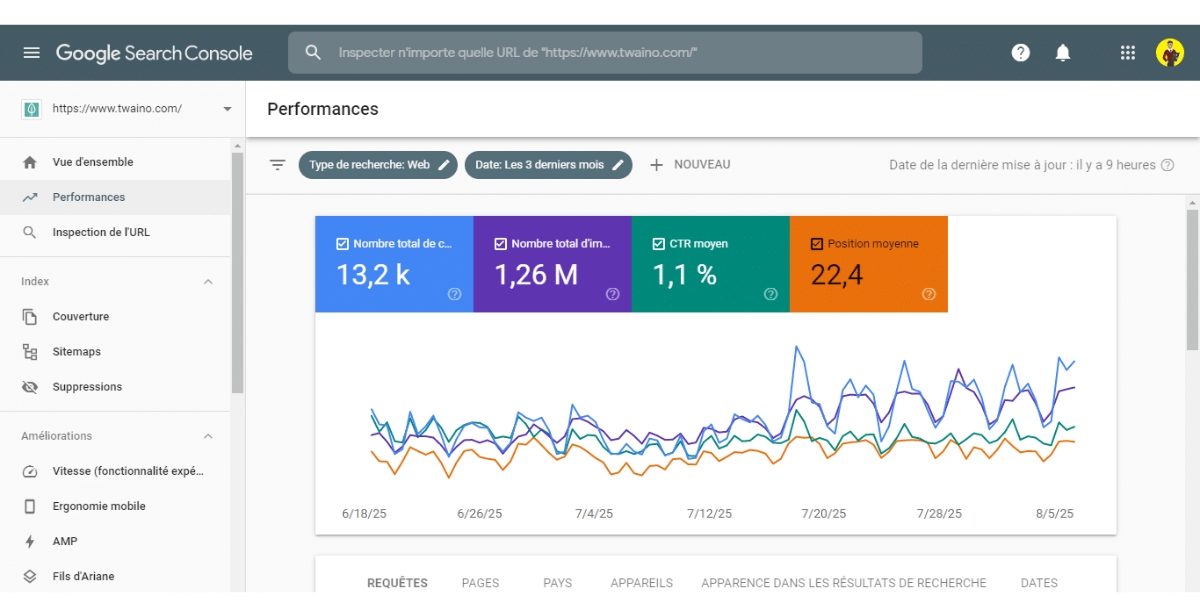The height and width of the screenshot is (600, 1200).
Task: Switch to the Appareils tab
Action: tap(641, 583)
